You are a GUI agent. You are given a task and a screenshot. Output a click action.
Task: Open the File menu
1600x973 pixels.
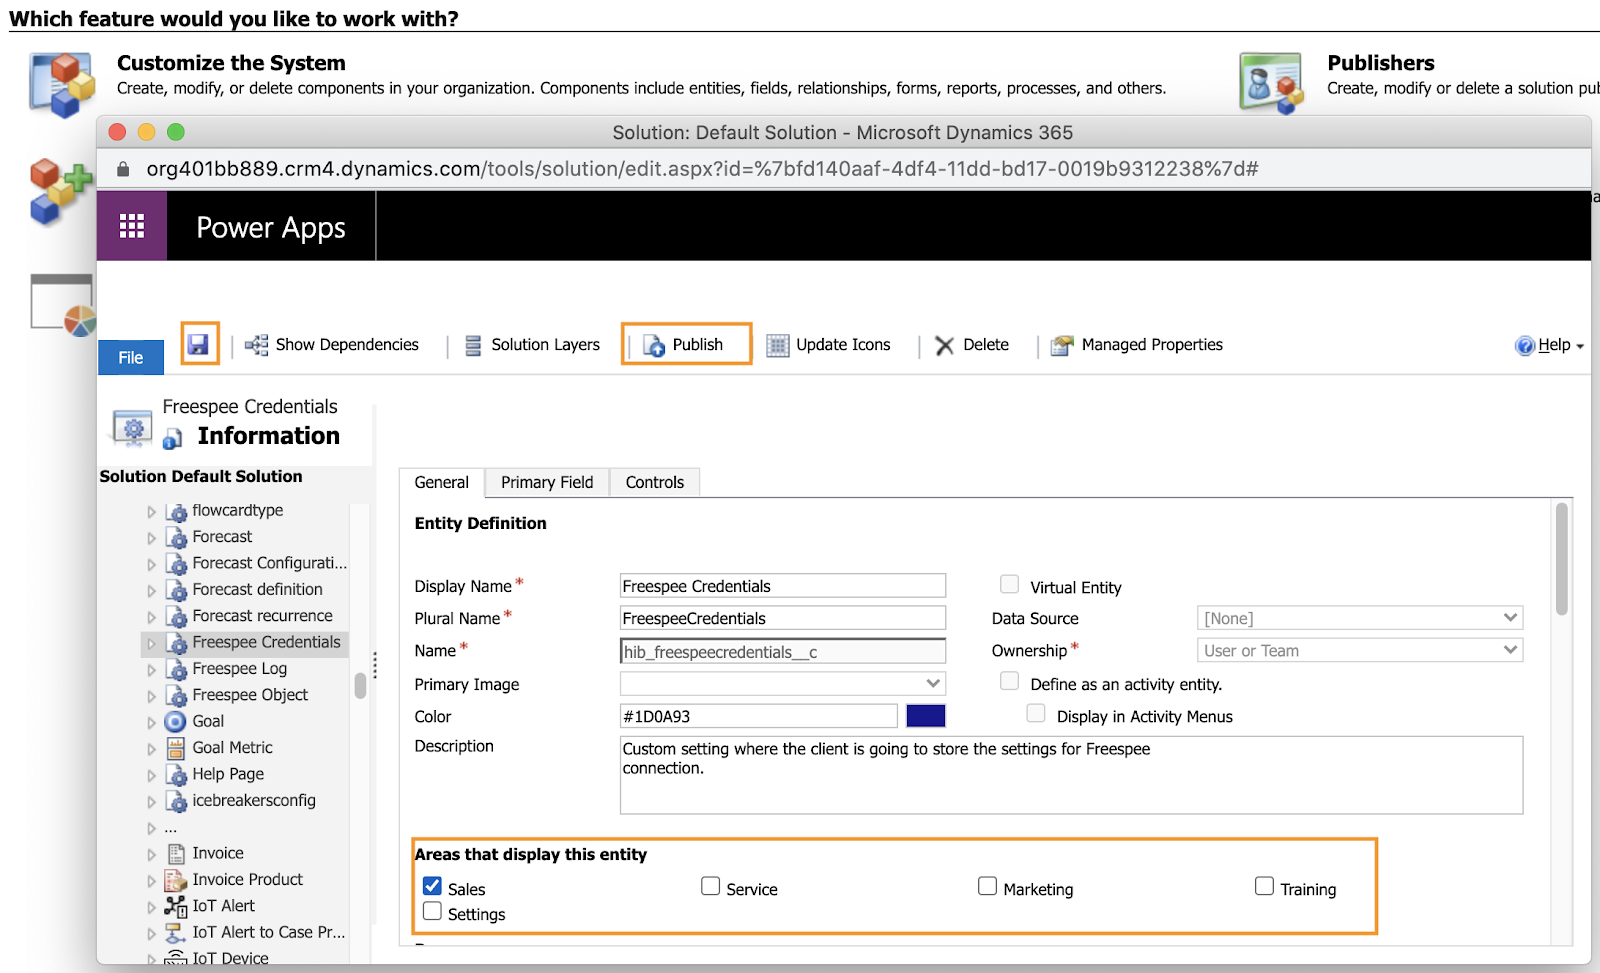(x=131, y=358)
